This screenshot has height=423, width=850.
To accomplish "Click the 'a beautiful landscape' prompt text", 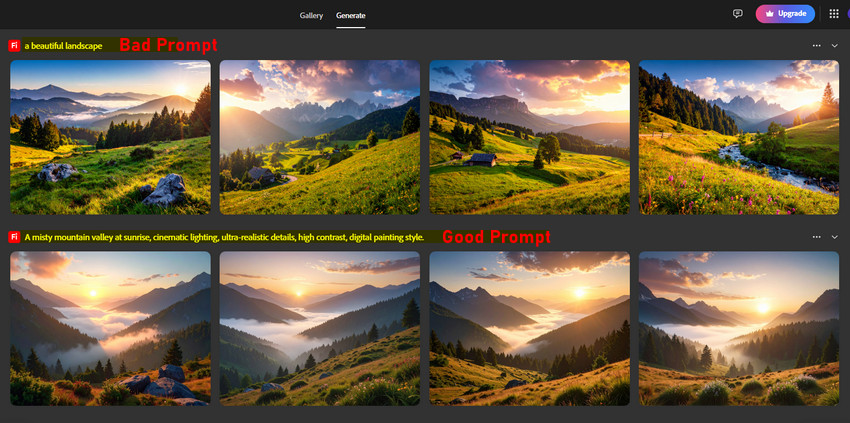I will tap(64, 46).
